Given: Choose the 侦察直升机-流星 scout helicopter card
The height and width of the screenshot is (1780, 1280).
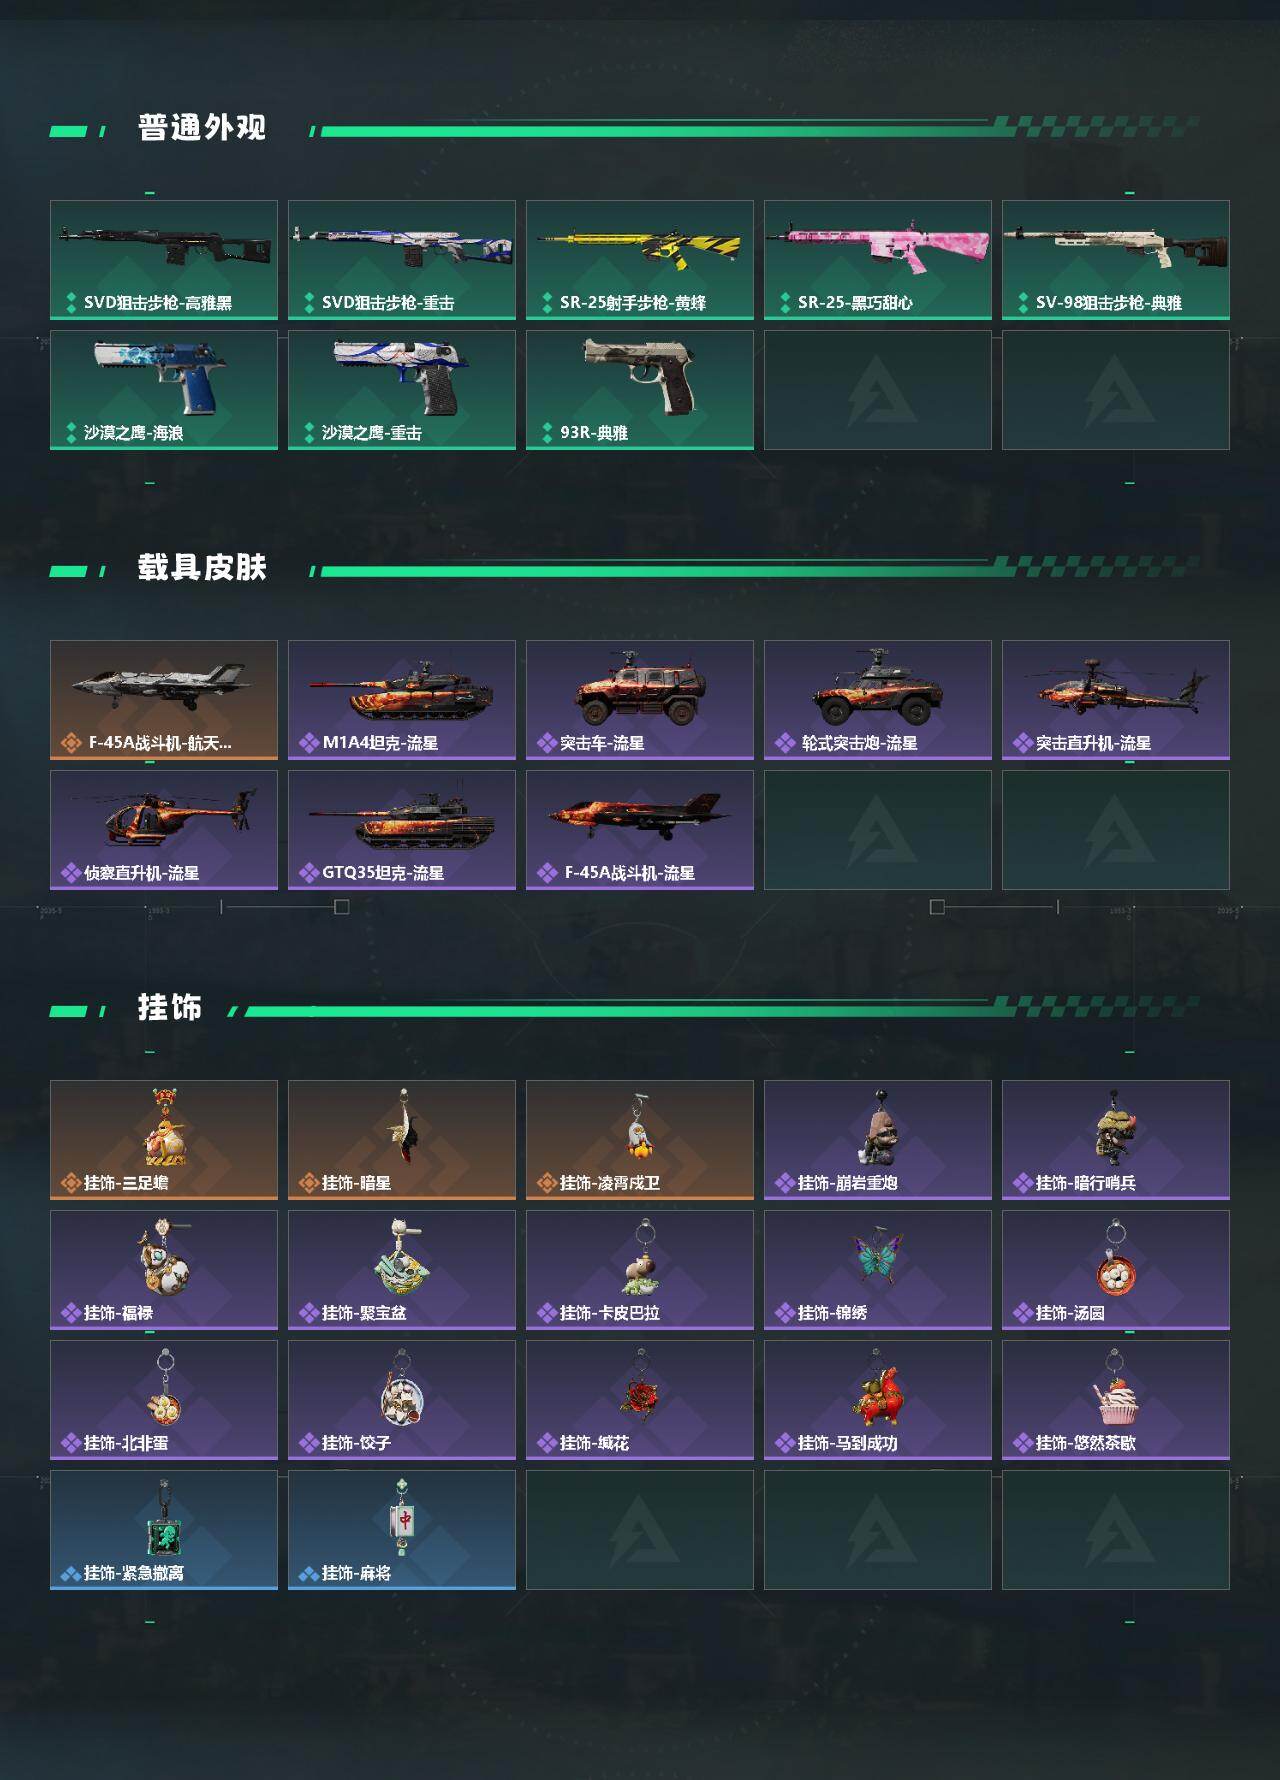Looking at the screenshot, I should [164, 830].
